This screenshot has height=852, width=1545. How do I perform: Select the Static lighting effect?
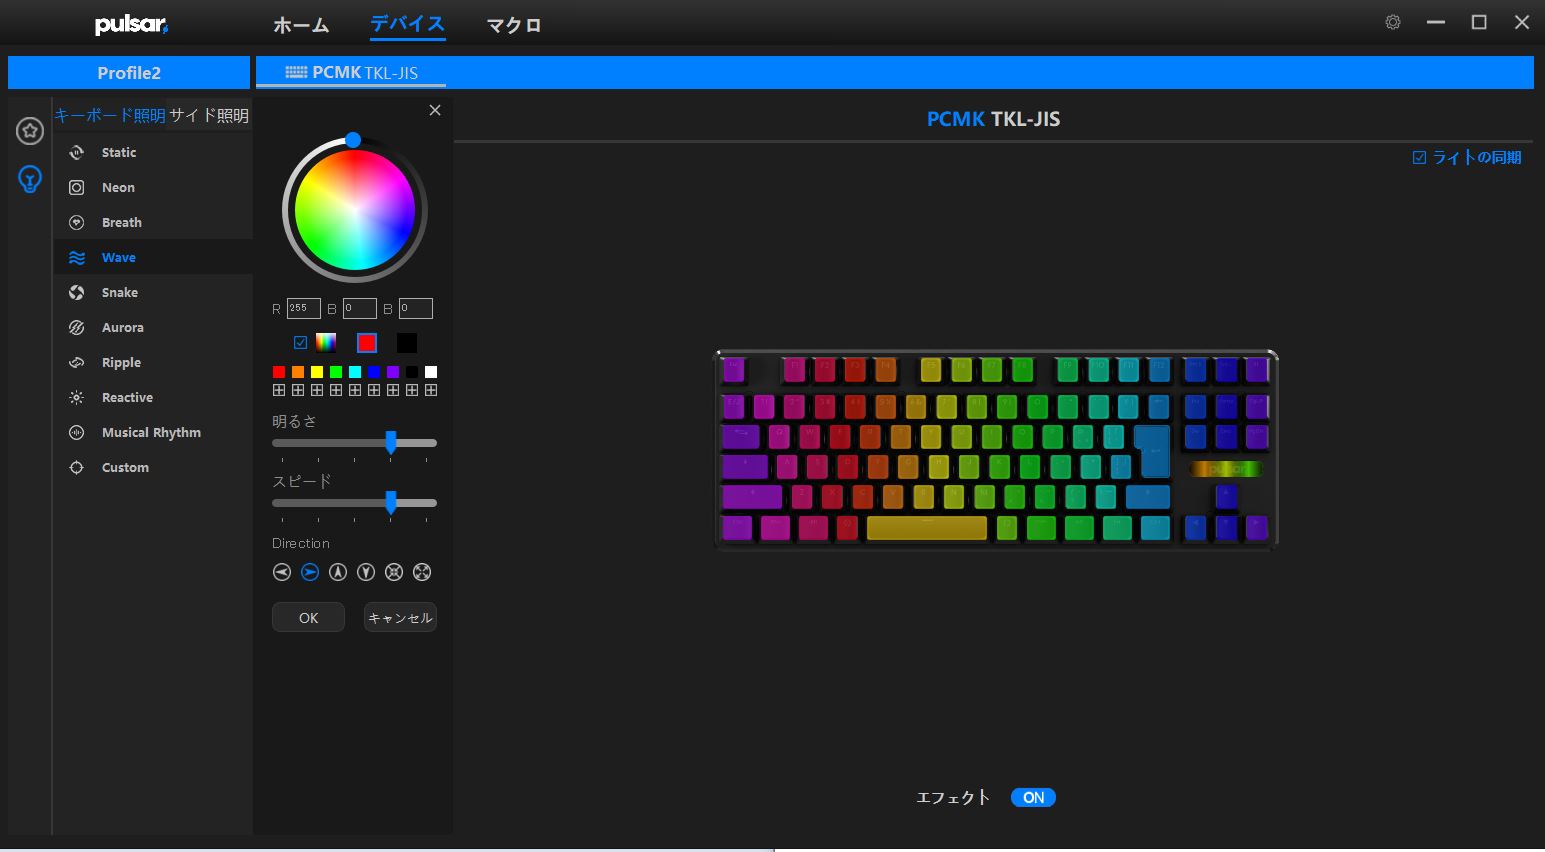pos(153,152)
